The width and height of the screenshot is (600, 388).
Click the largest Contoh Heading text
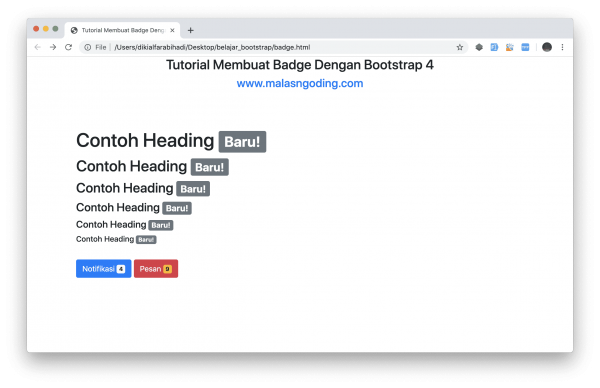[x=145, y=140]
